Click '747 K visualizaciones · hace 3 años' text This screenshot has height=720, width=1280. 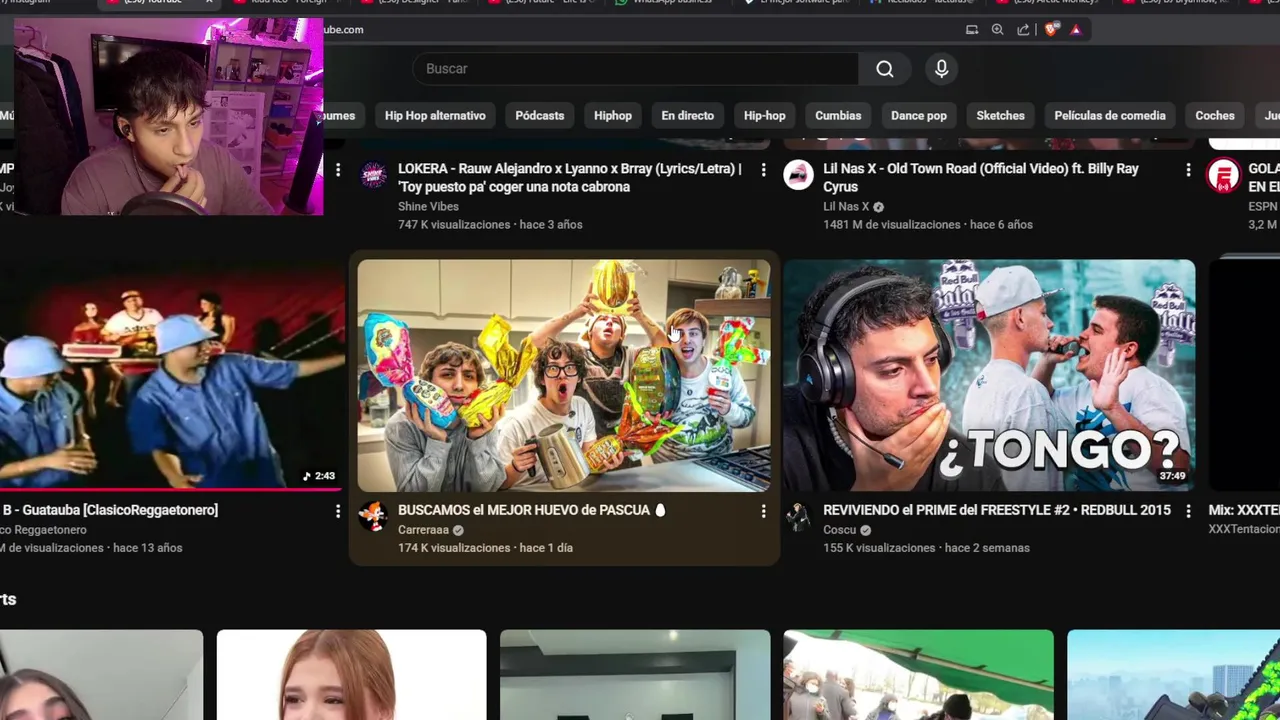click(490, 225)
